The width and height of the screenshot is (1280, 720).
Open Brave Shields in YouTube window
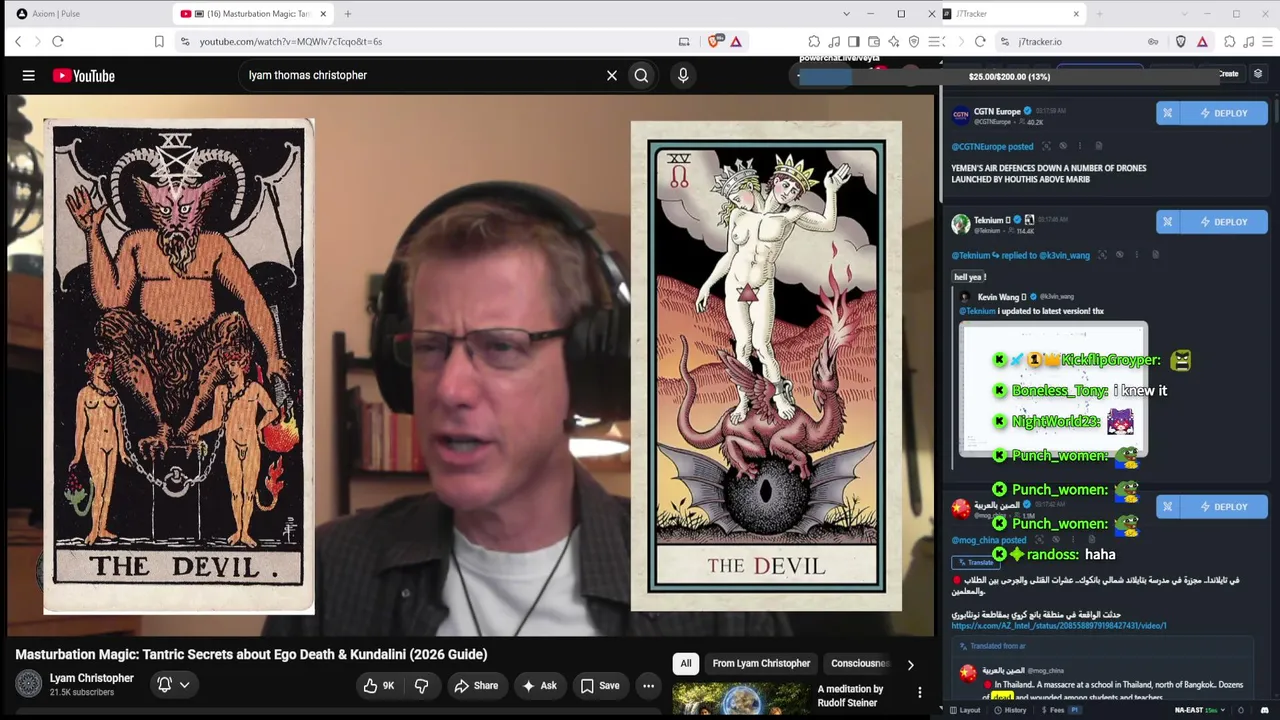714,41
